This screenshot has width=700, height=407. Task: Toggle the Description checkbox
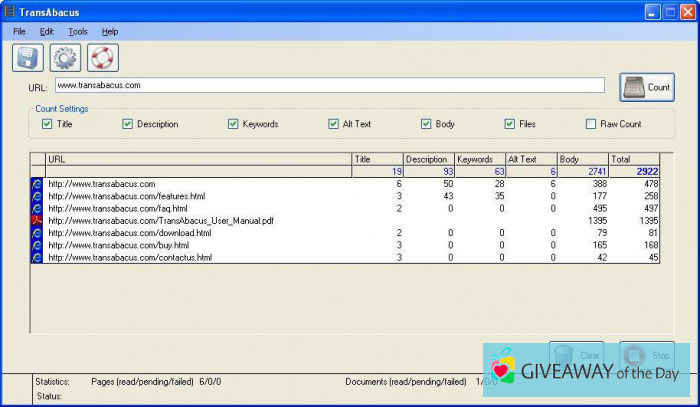(x=128, y=124)
